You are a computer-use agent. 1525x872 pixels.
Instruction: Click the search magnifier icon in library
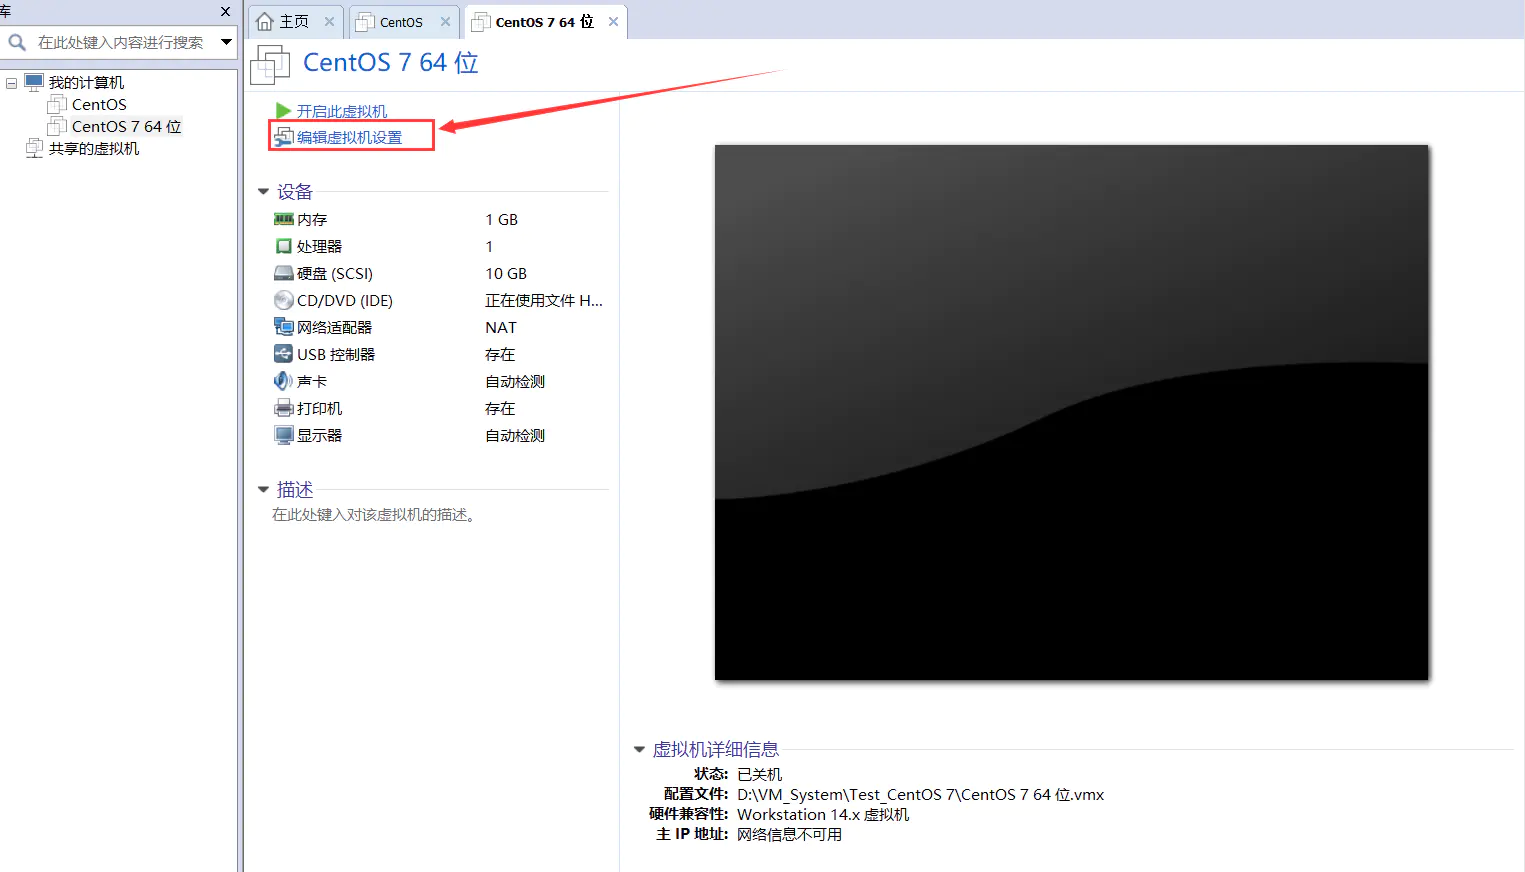pyautogui.click(x=17, y=42)
